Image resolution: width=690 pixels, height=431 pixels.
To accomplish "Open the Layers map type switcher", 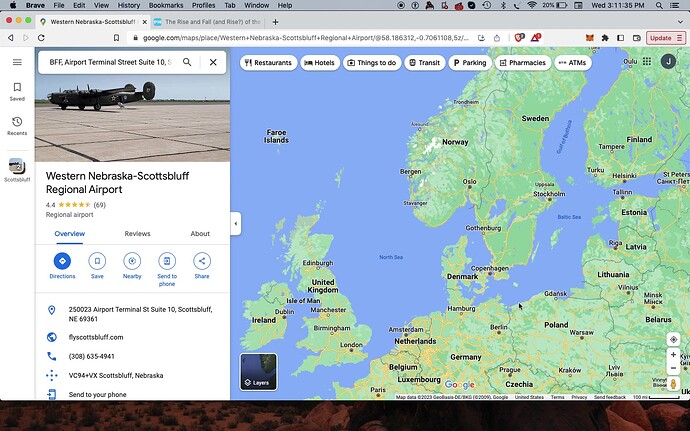I will tap(258, 372).
